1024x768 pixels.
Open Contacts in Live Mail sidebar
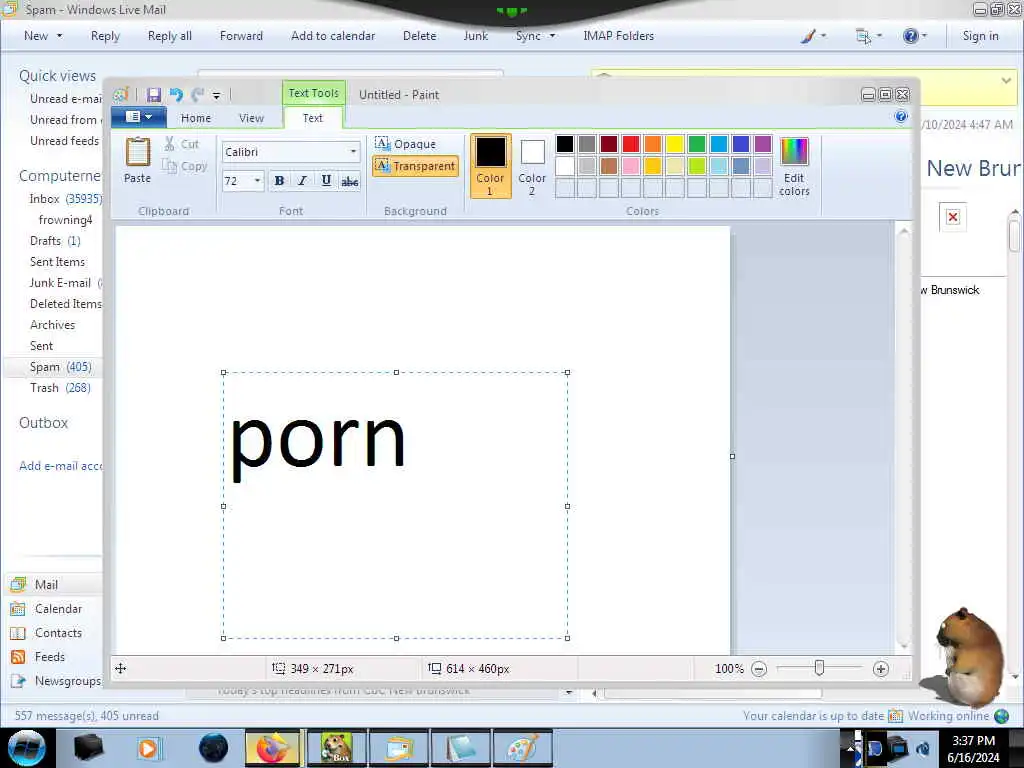point(47,633)
